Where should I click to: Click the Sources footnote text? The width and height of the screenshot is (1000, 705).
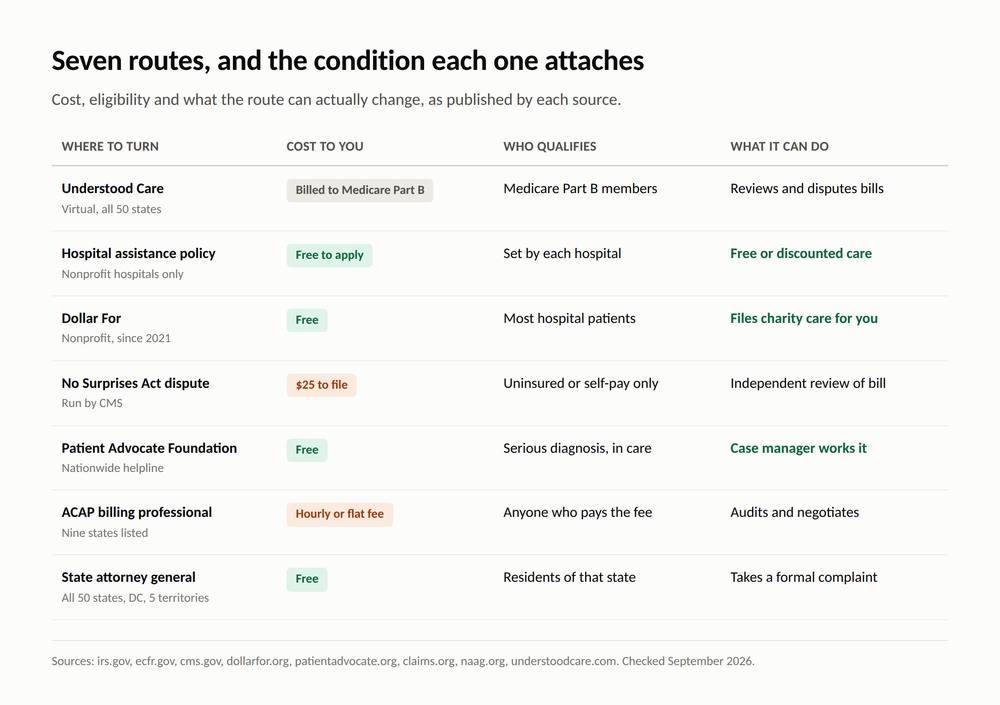pyautogui.click(x=403, y=661)
